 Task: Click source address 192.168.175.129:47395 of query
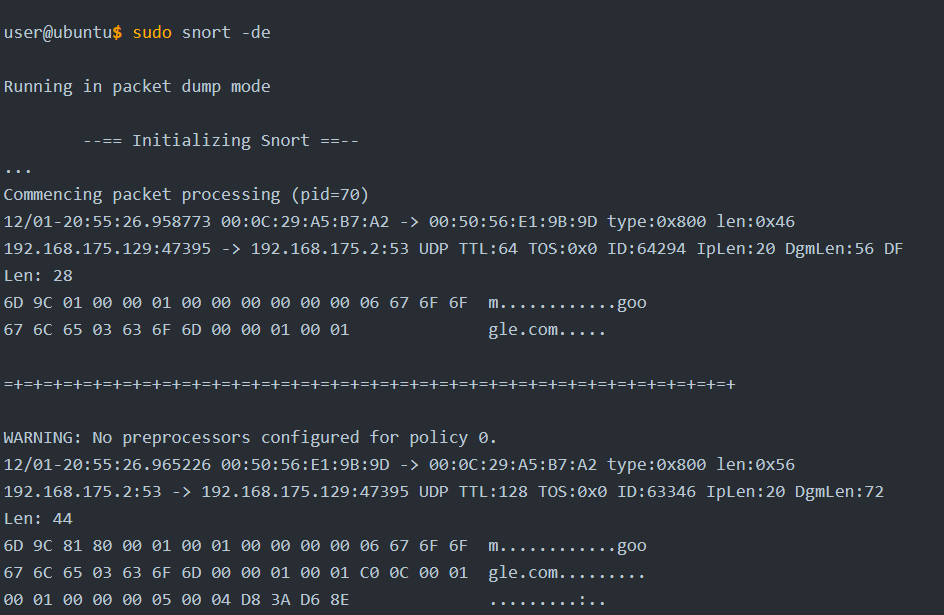107,249
